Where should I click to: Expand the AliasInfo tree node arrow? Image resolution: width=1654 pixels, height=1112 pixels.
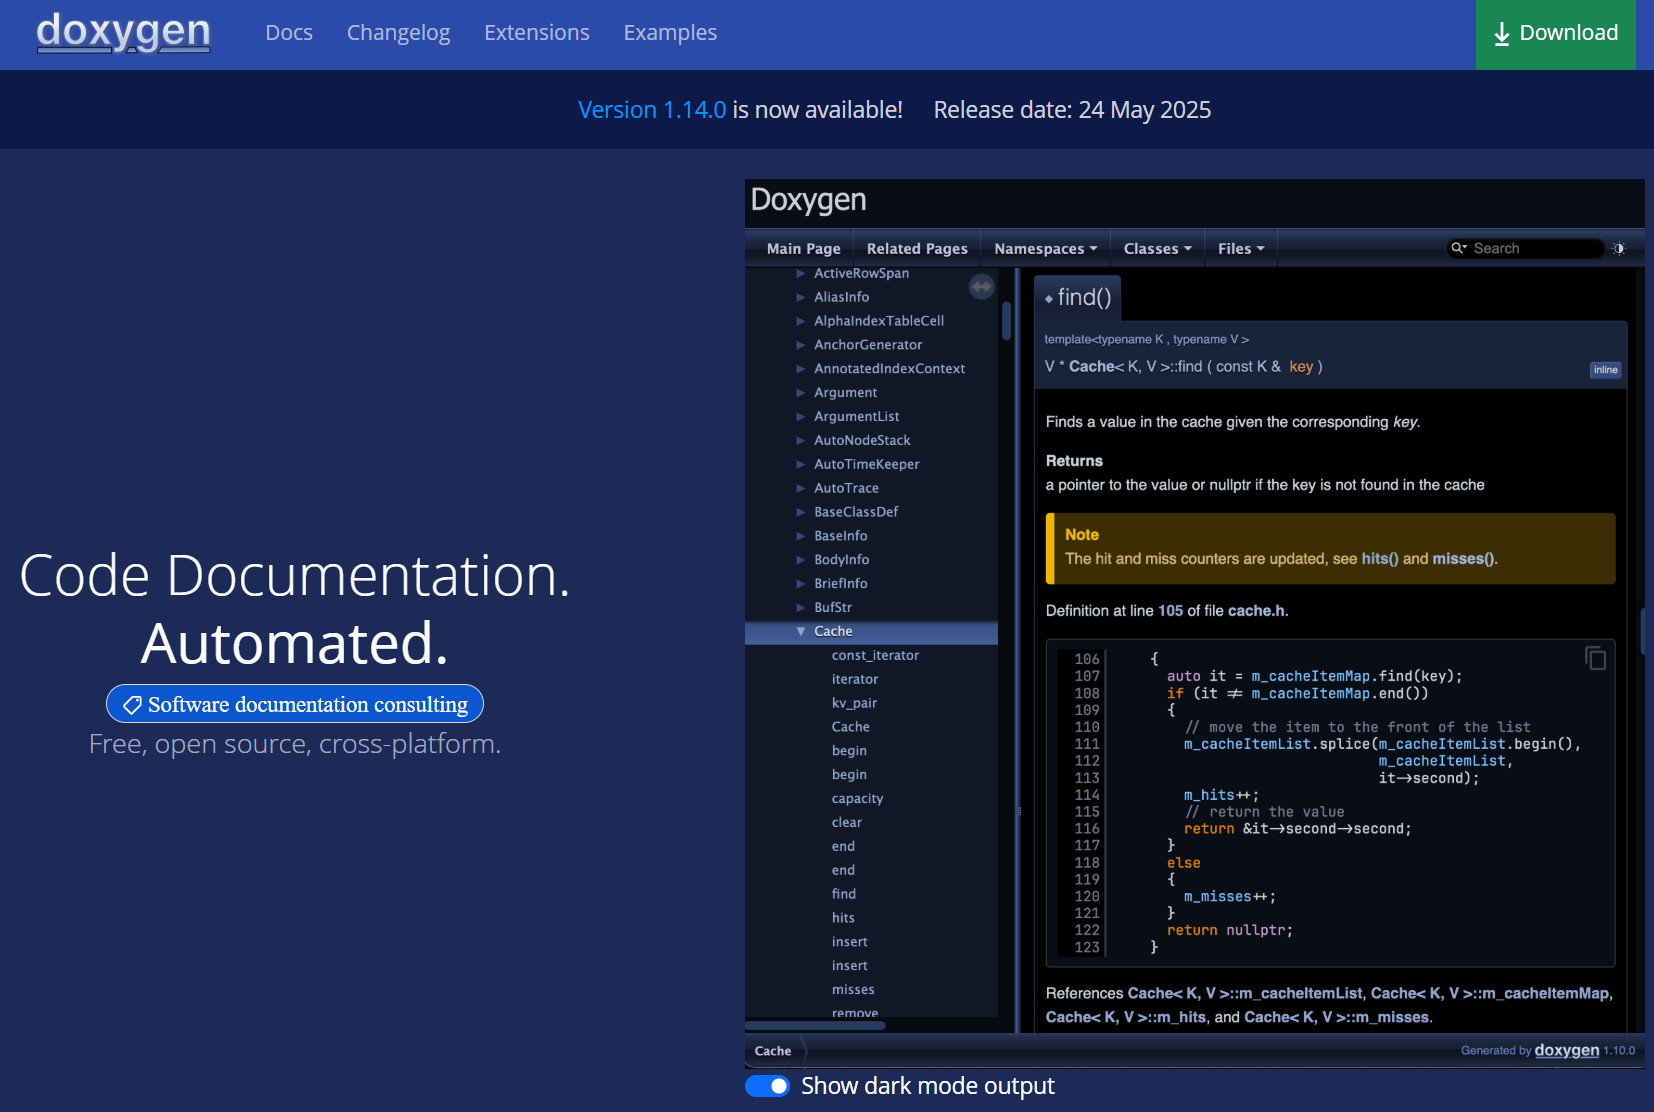pyautogui.click(x=800, y=297)
